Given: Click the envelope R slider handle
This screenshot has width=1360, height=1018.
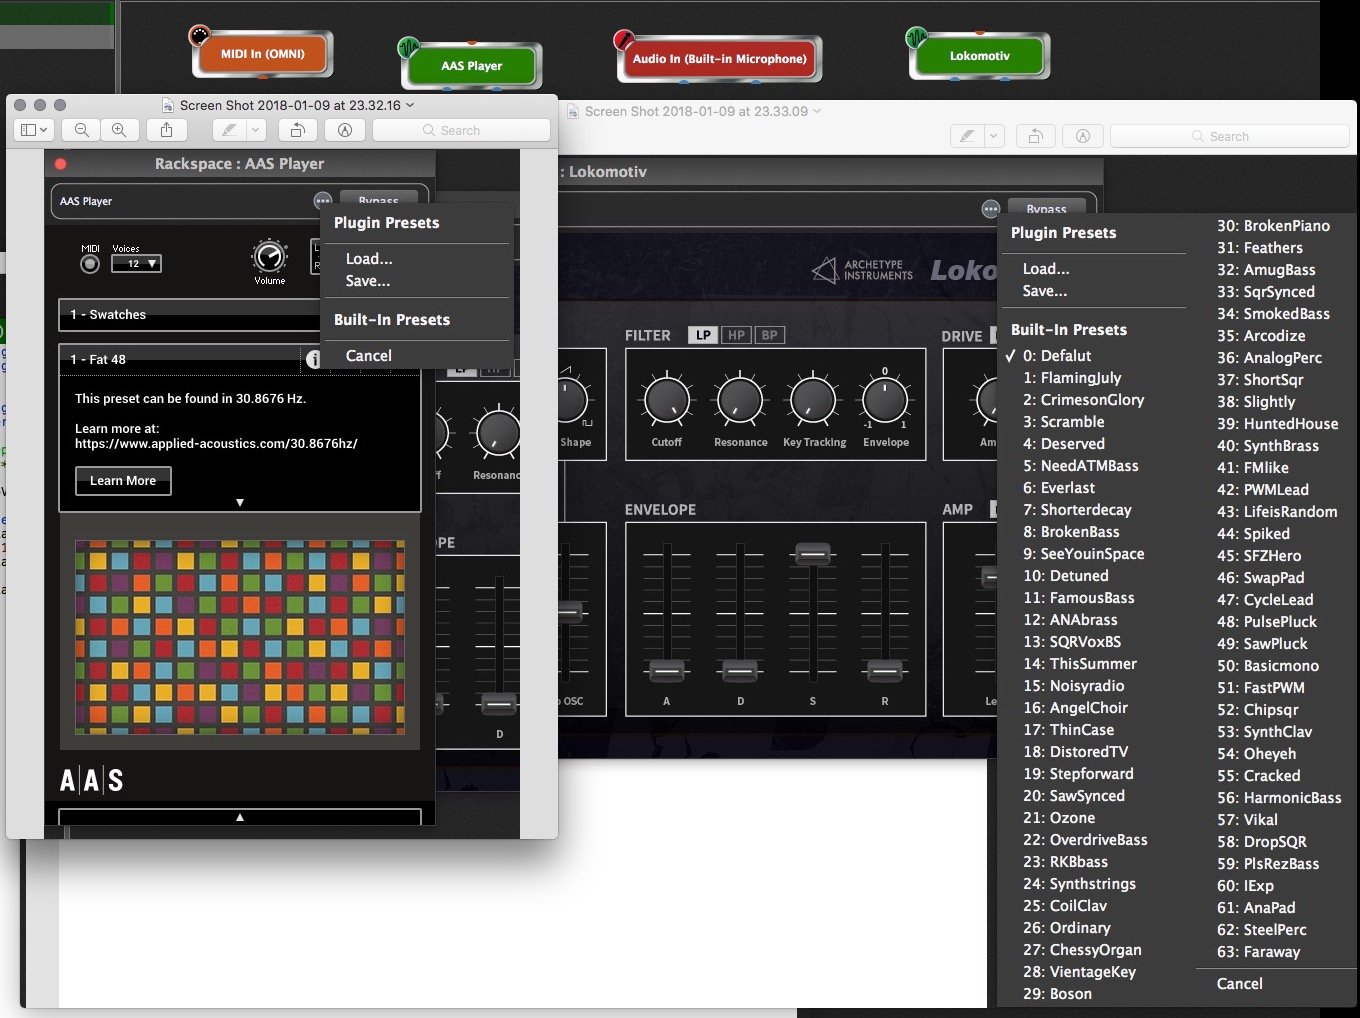Looking at the screenshot, I should coord(884,670).
